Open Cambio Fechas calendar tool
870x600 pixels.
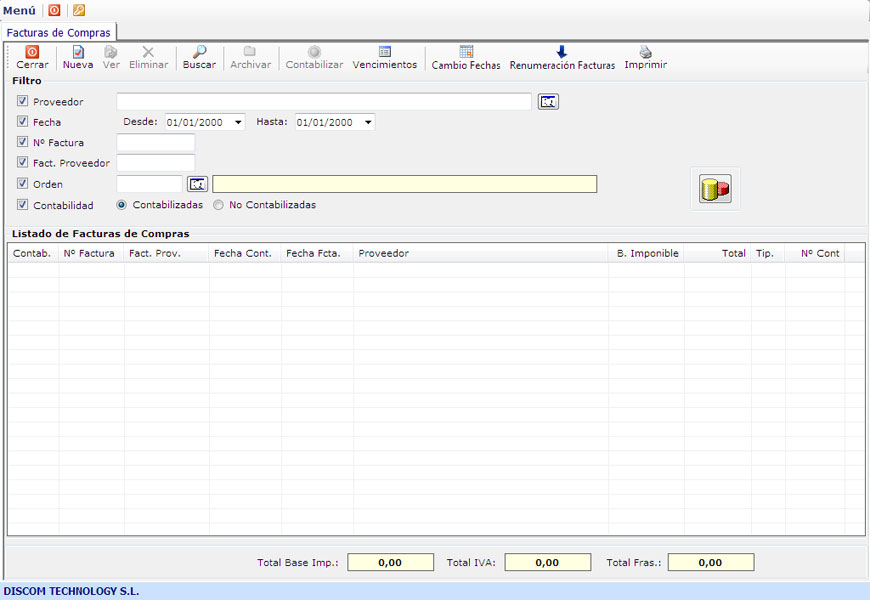point(466,52)
